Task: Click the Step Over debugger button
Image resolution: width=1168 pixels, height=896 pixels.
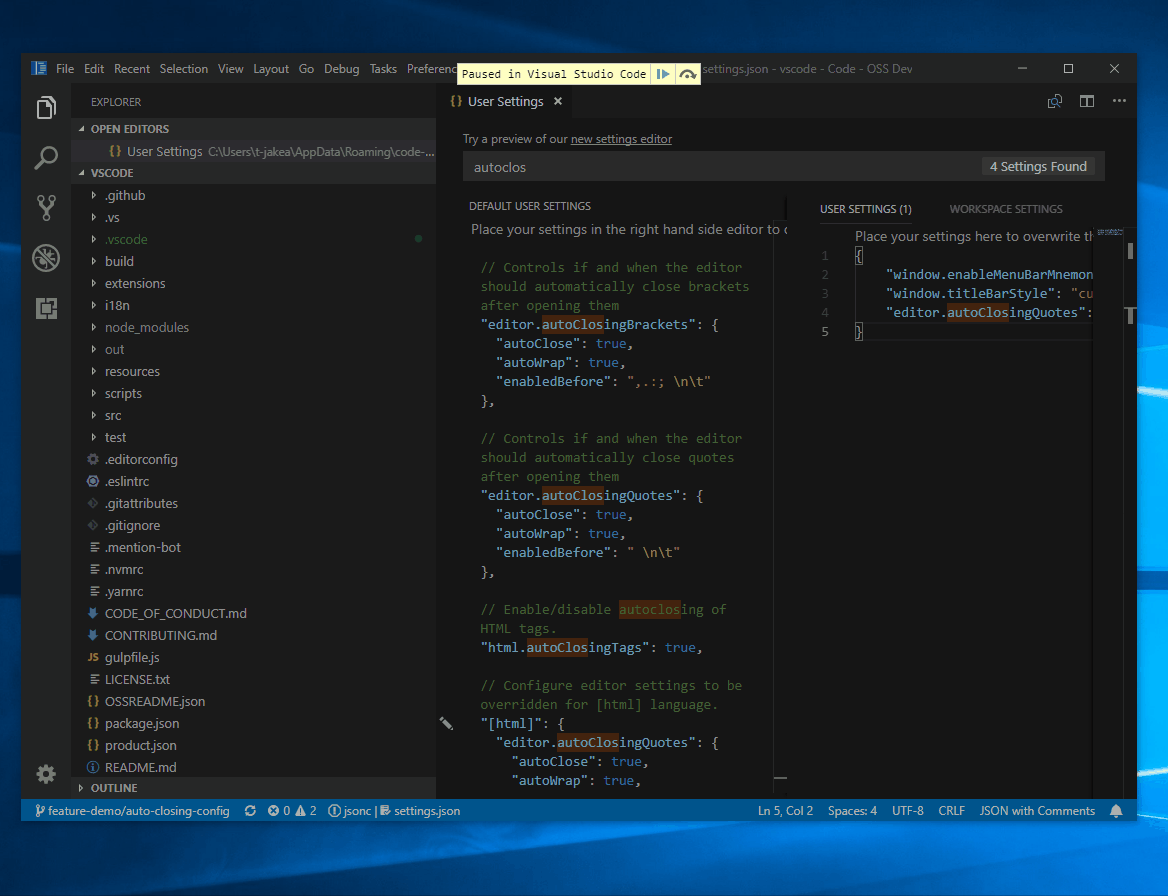Action: point(688,74)
